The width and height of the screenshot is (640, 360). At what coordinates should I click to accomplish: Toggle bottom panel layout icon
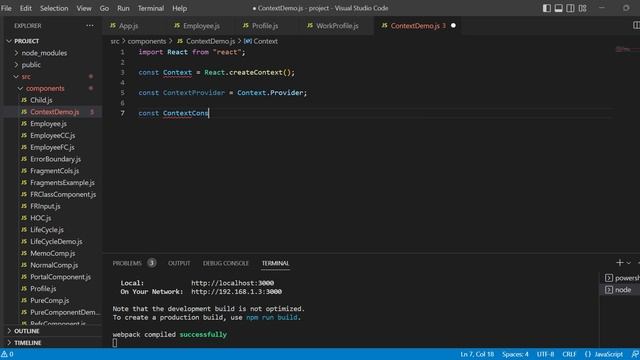558,8
